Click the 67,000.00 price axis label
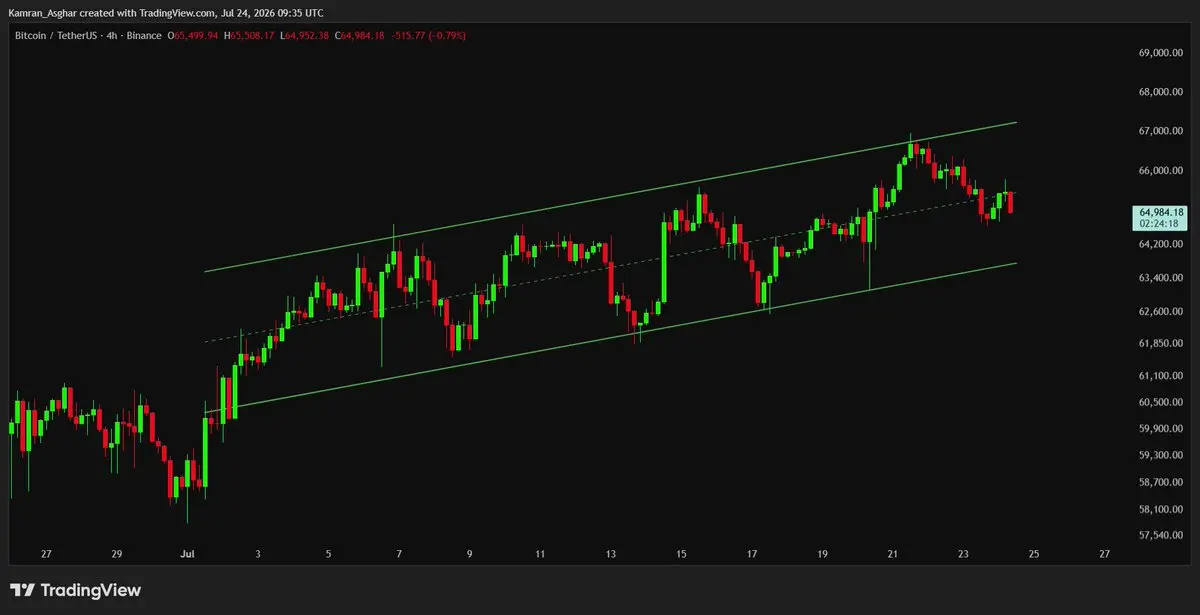 (x=1162, y=131)
